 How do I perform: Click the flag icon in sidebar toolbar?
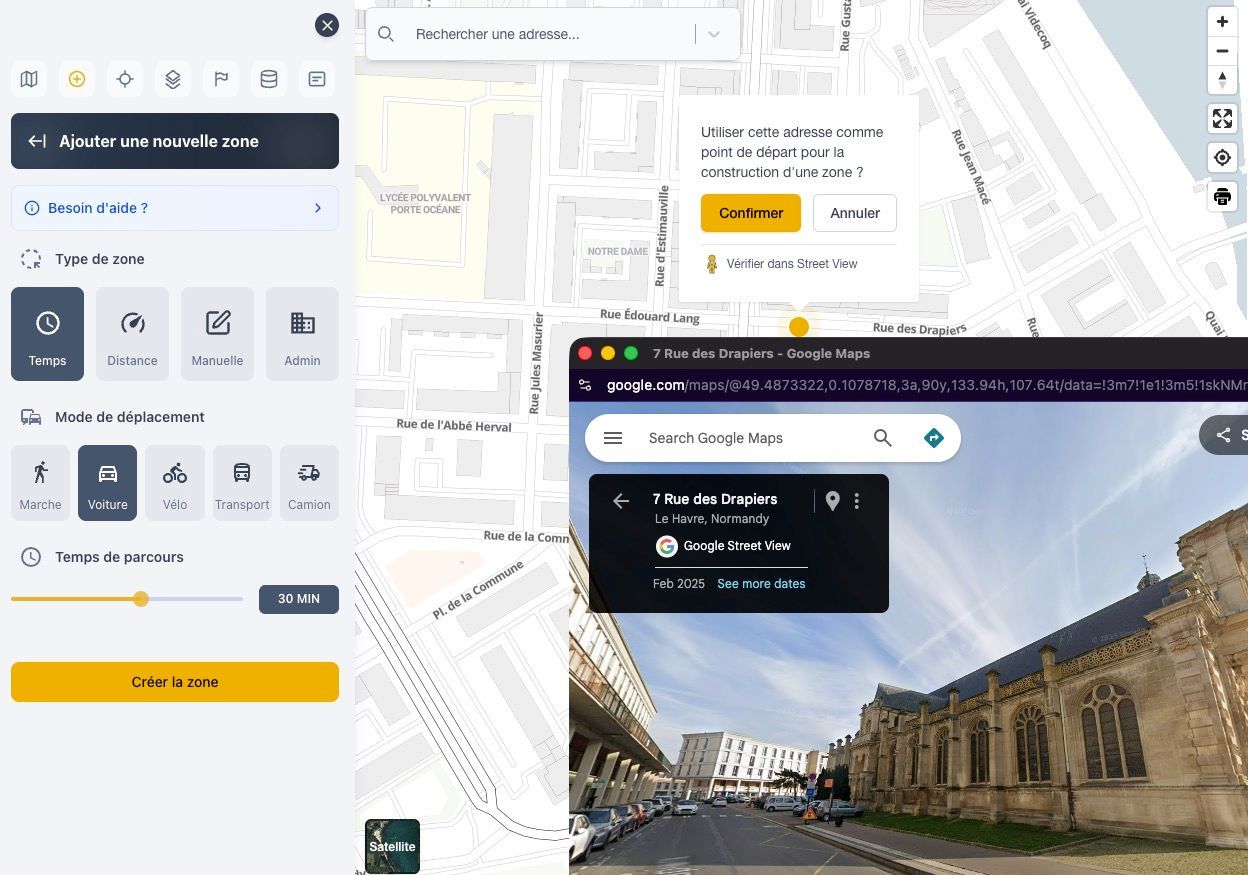coord(221,79)
